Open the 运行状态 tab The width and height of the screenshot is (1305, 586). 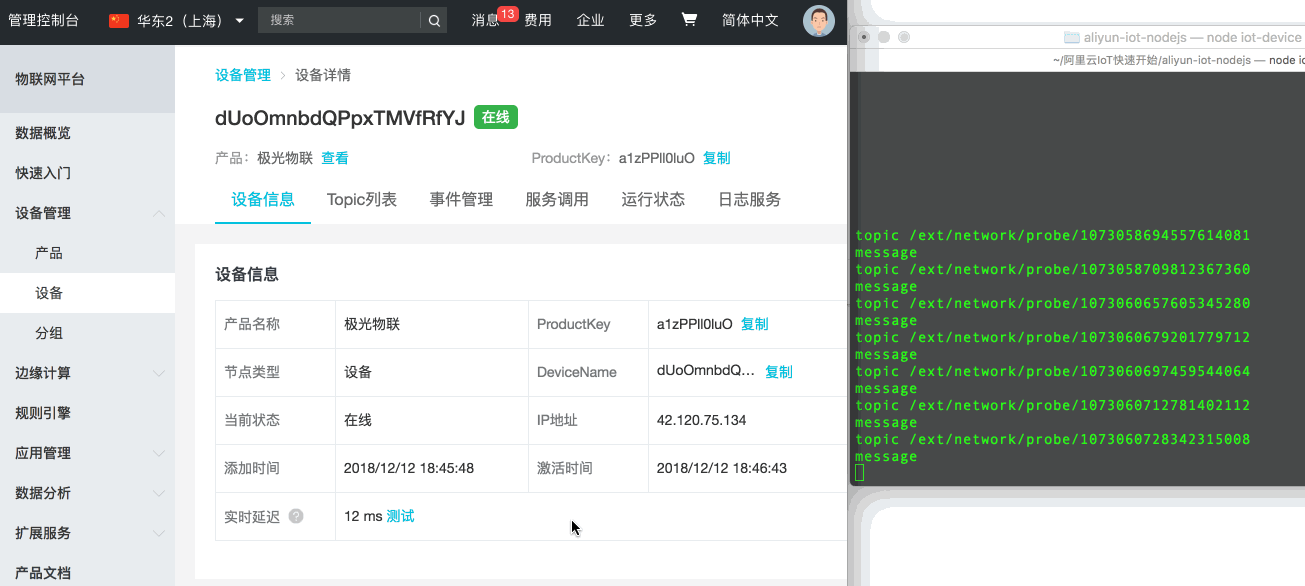(652, 198)
